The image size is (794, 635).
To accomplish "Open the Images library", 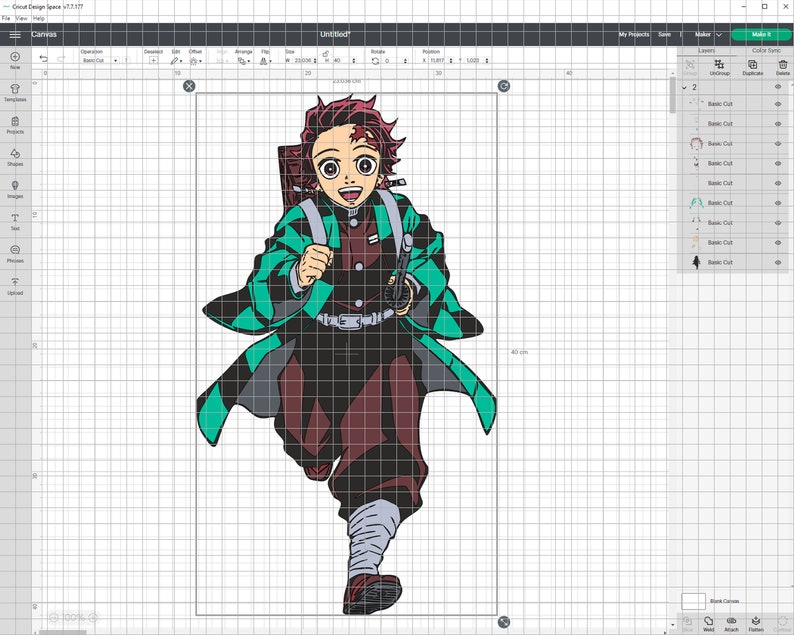I will [15, 189].
